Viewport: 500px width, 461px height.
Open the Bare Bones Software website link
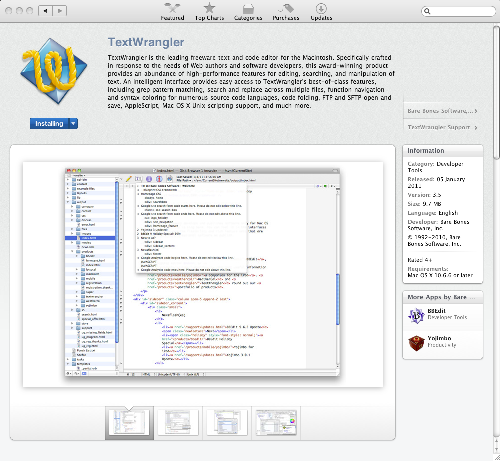coord(442,111)
